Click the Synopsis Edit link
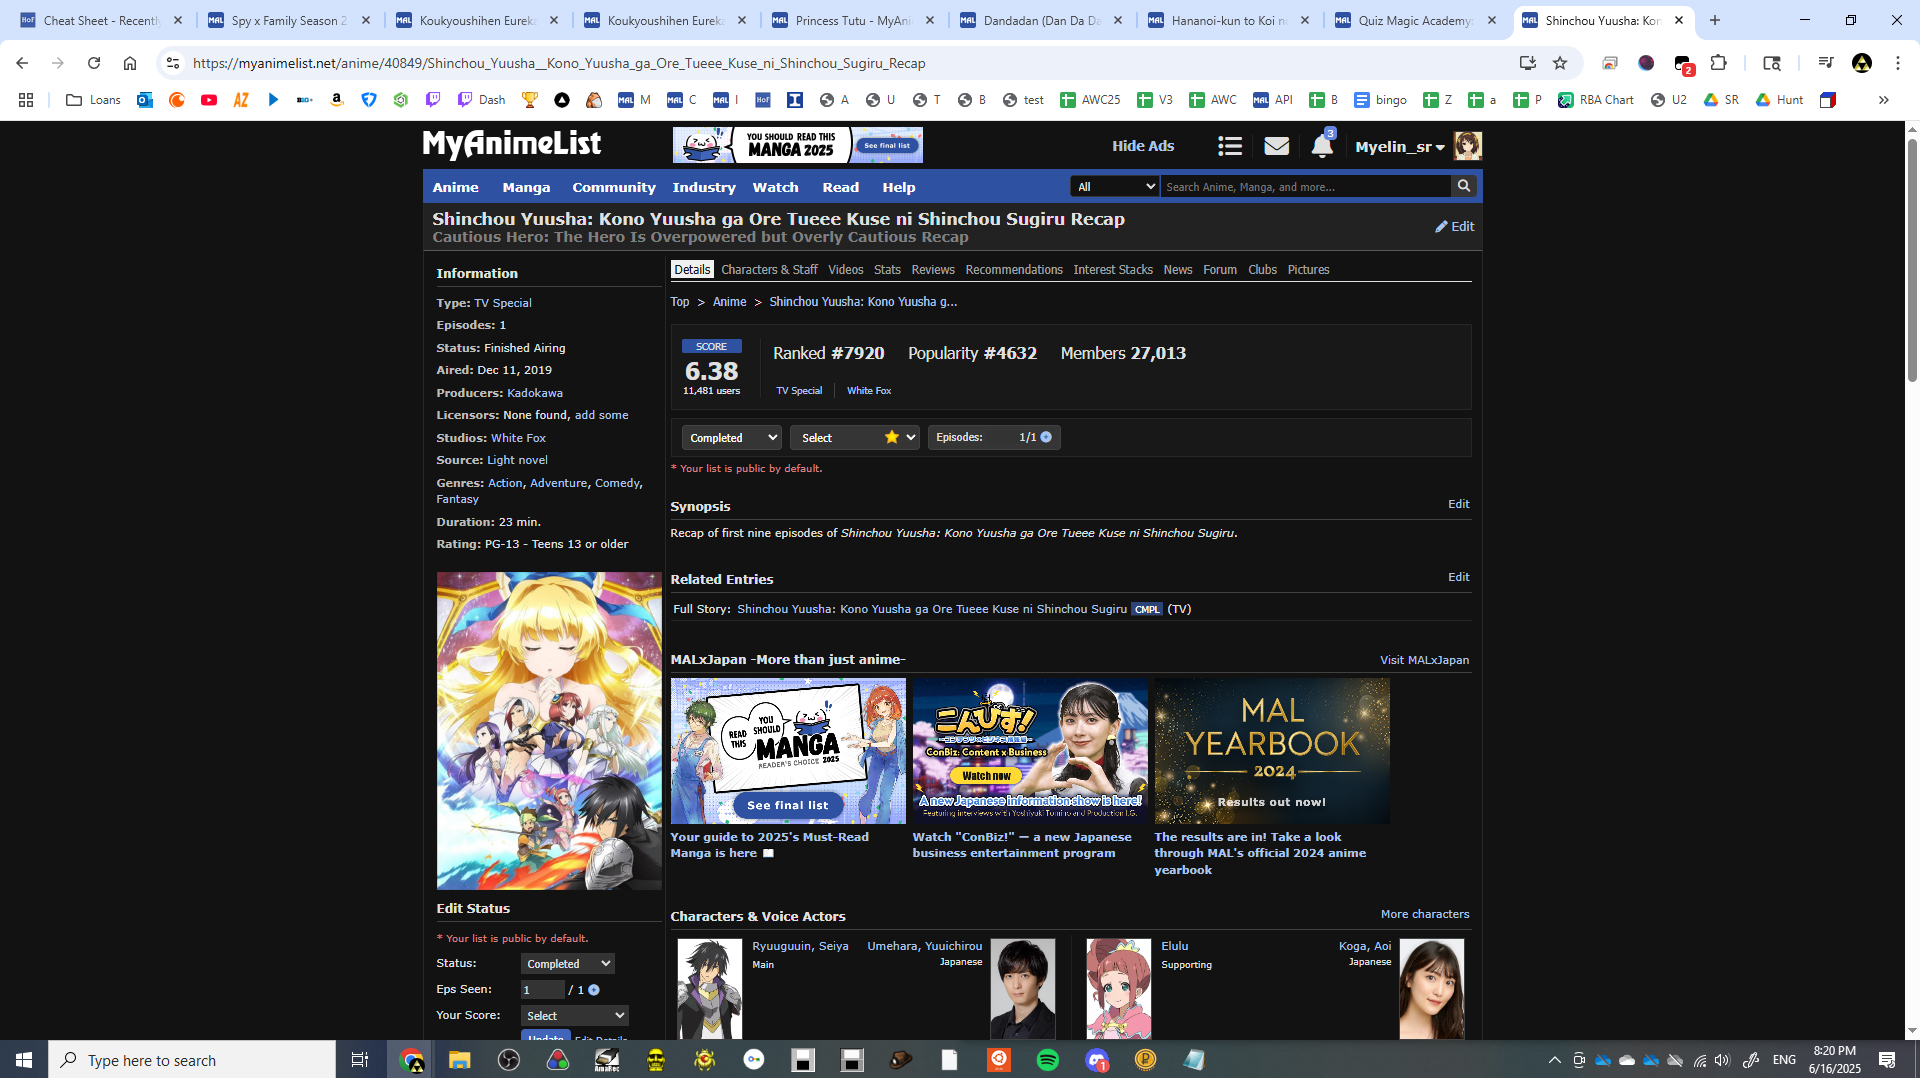The width and height of the screenshot is (1920, 1078). (1459, 504)
